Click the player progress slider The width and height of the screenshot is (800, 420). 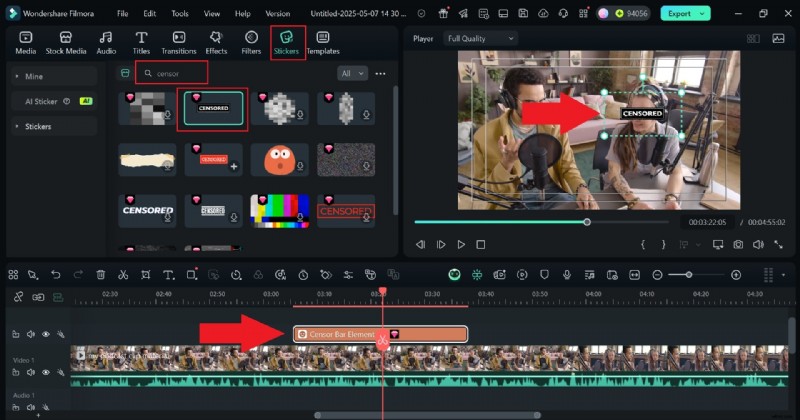point(541,222)
